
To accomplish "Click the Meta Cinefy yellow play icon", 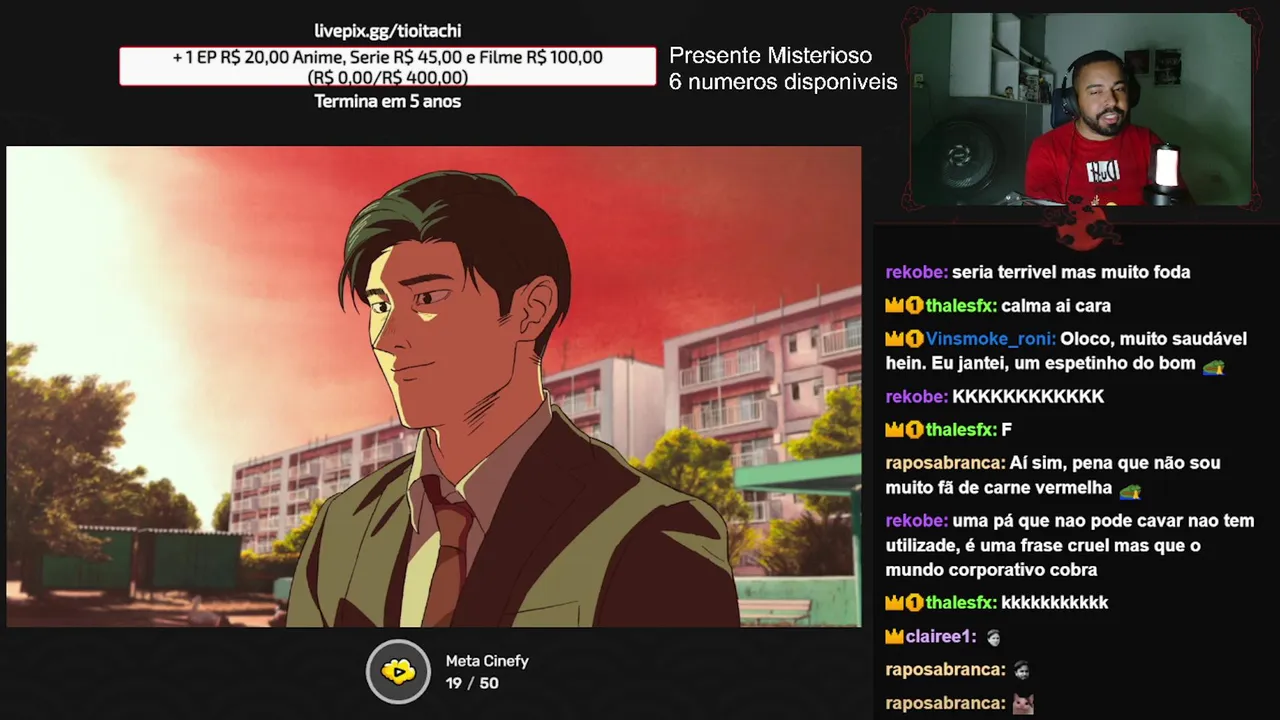I will pyautogui.click(x=398, y=672).
